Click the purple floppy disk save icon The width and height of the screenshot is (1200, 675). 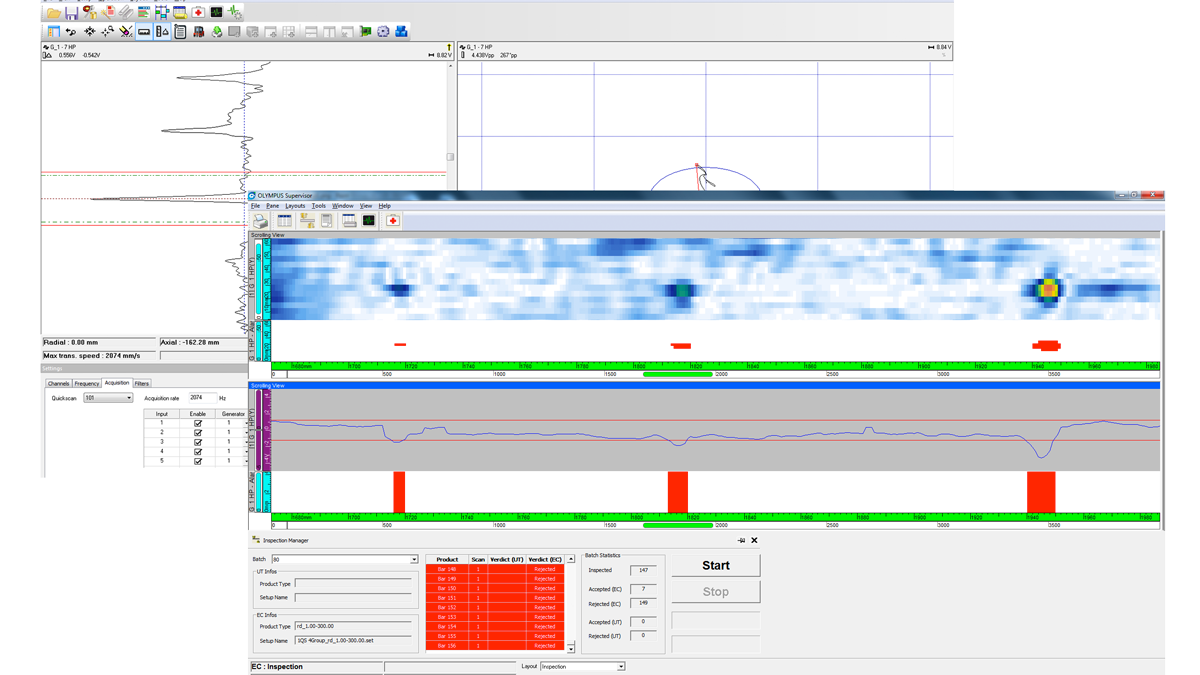(72, 12)
